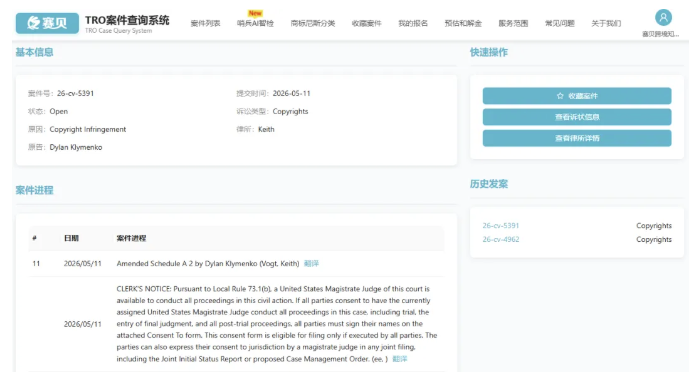Click the plaintiff name Dylan Klymenko

[x=76, y=147]
